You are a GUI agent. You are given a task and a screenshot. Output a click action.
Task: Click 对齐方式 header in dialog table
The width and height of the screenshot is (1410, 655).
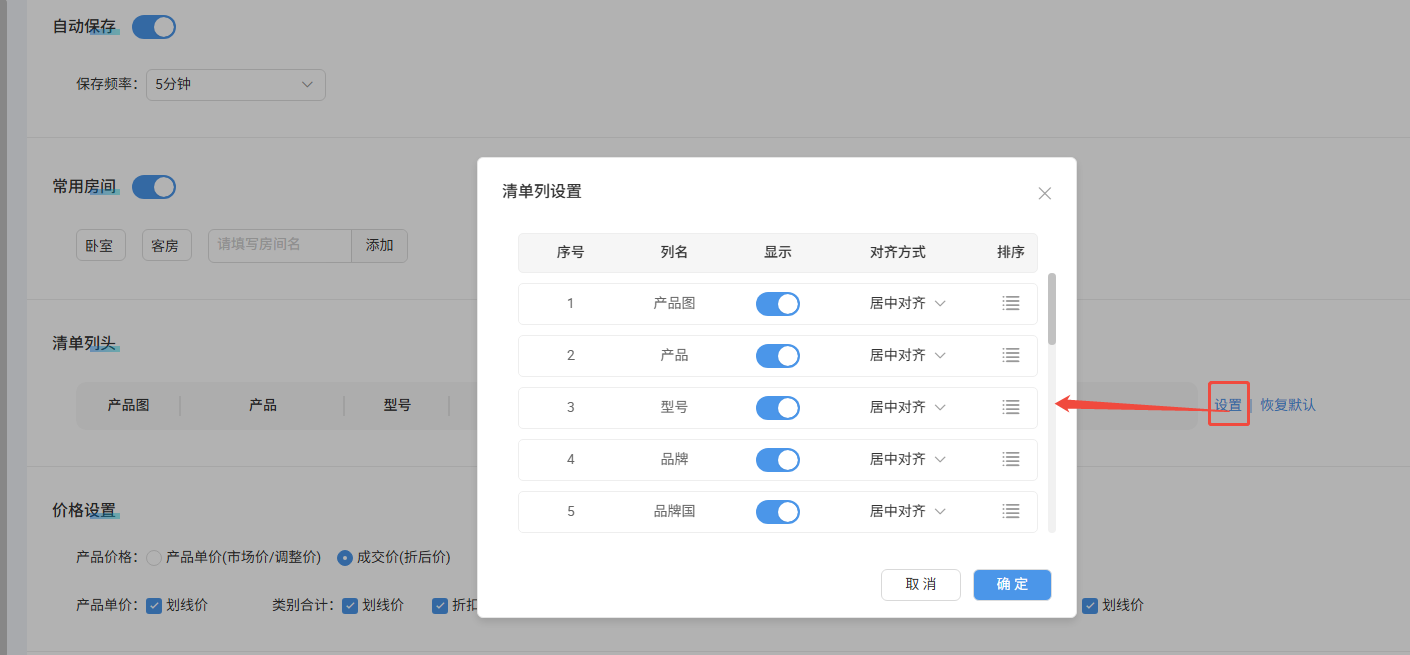(x=898, y=252)
